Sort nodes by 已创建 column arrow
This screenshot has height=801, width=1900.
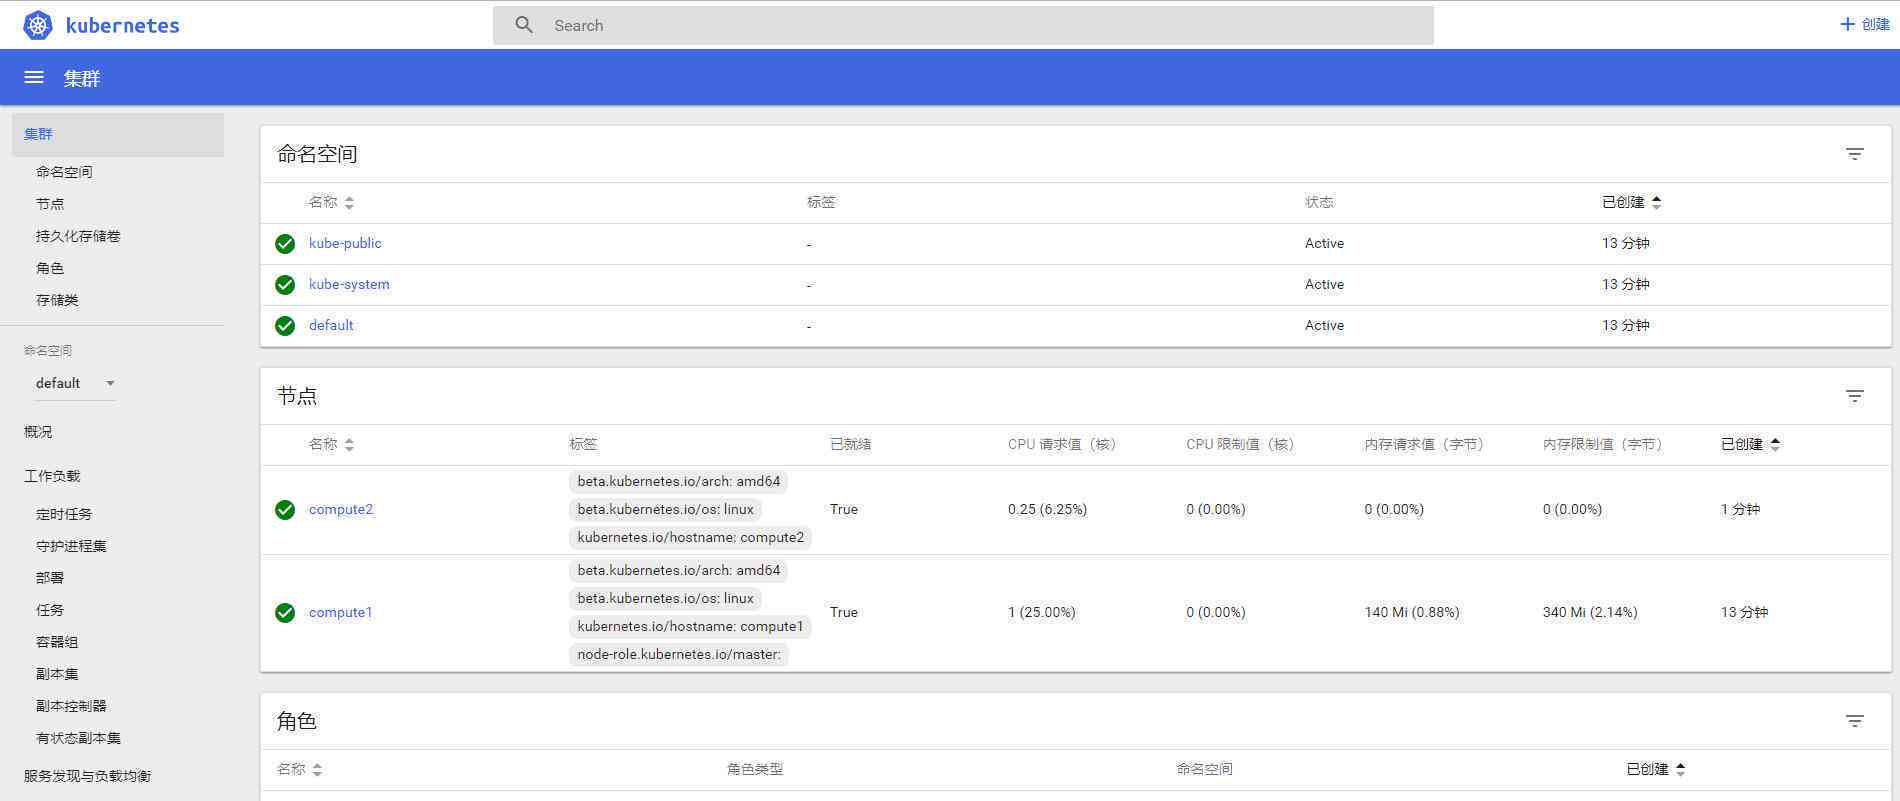click(1775, 444)
